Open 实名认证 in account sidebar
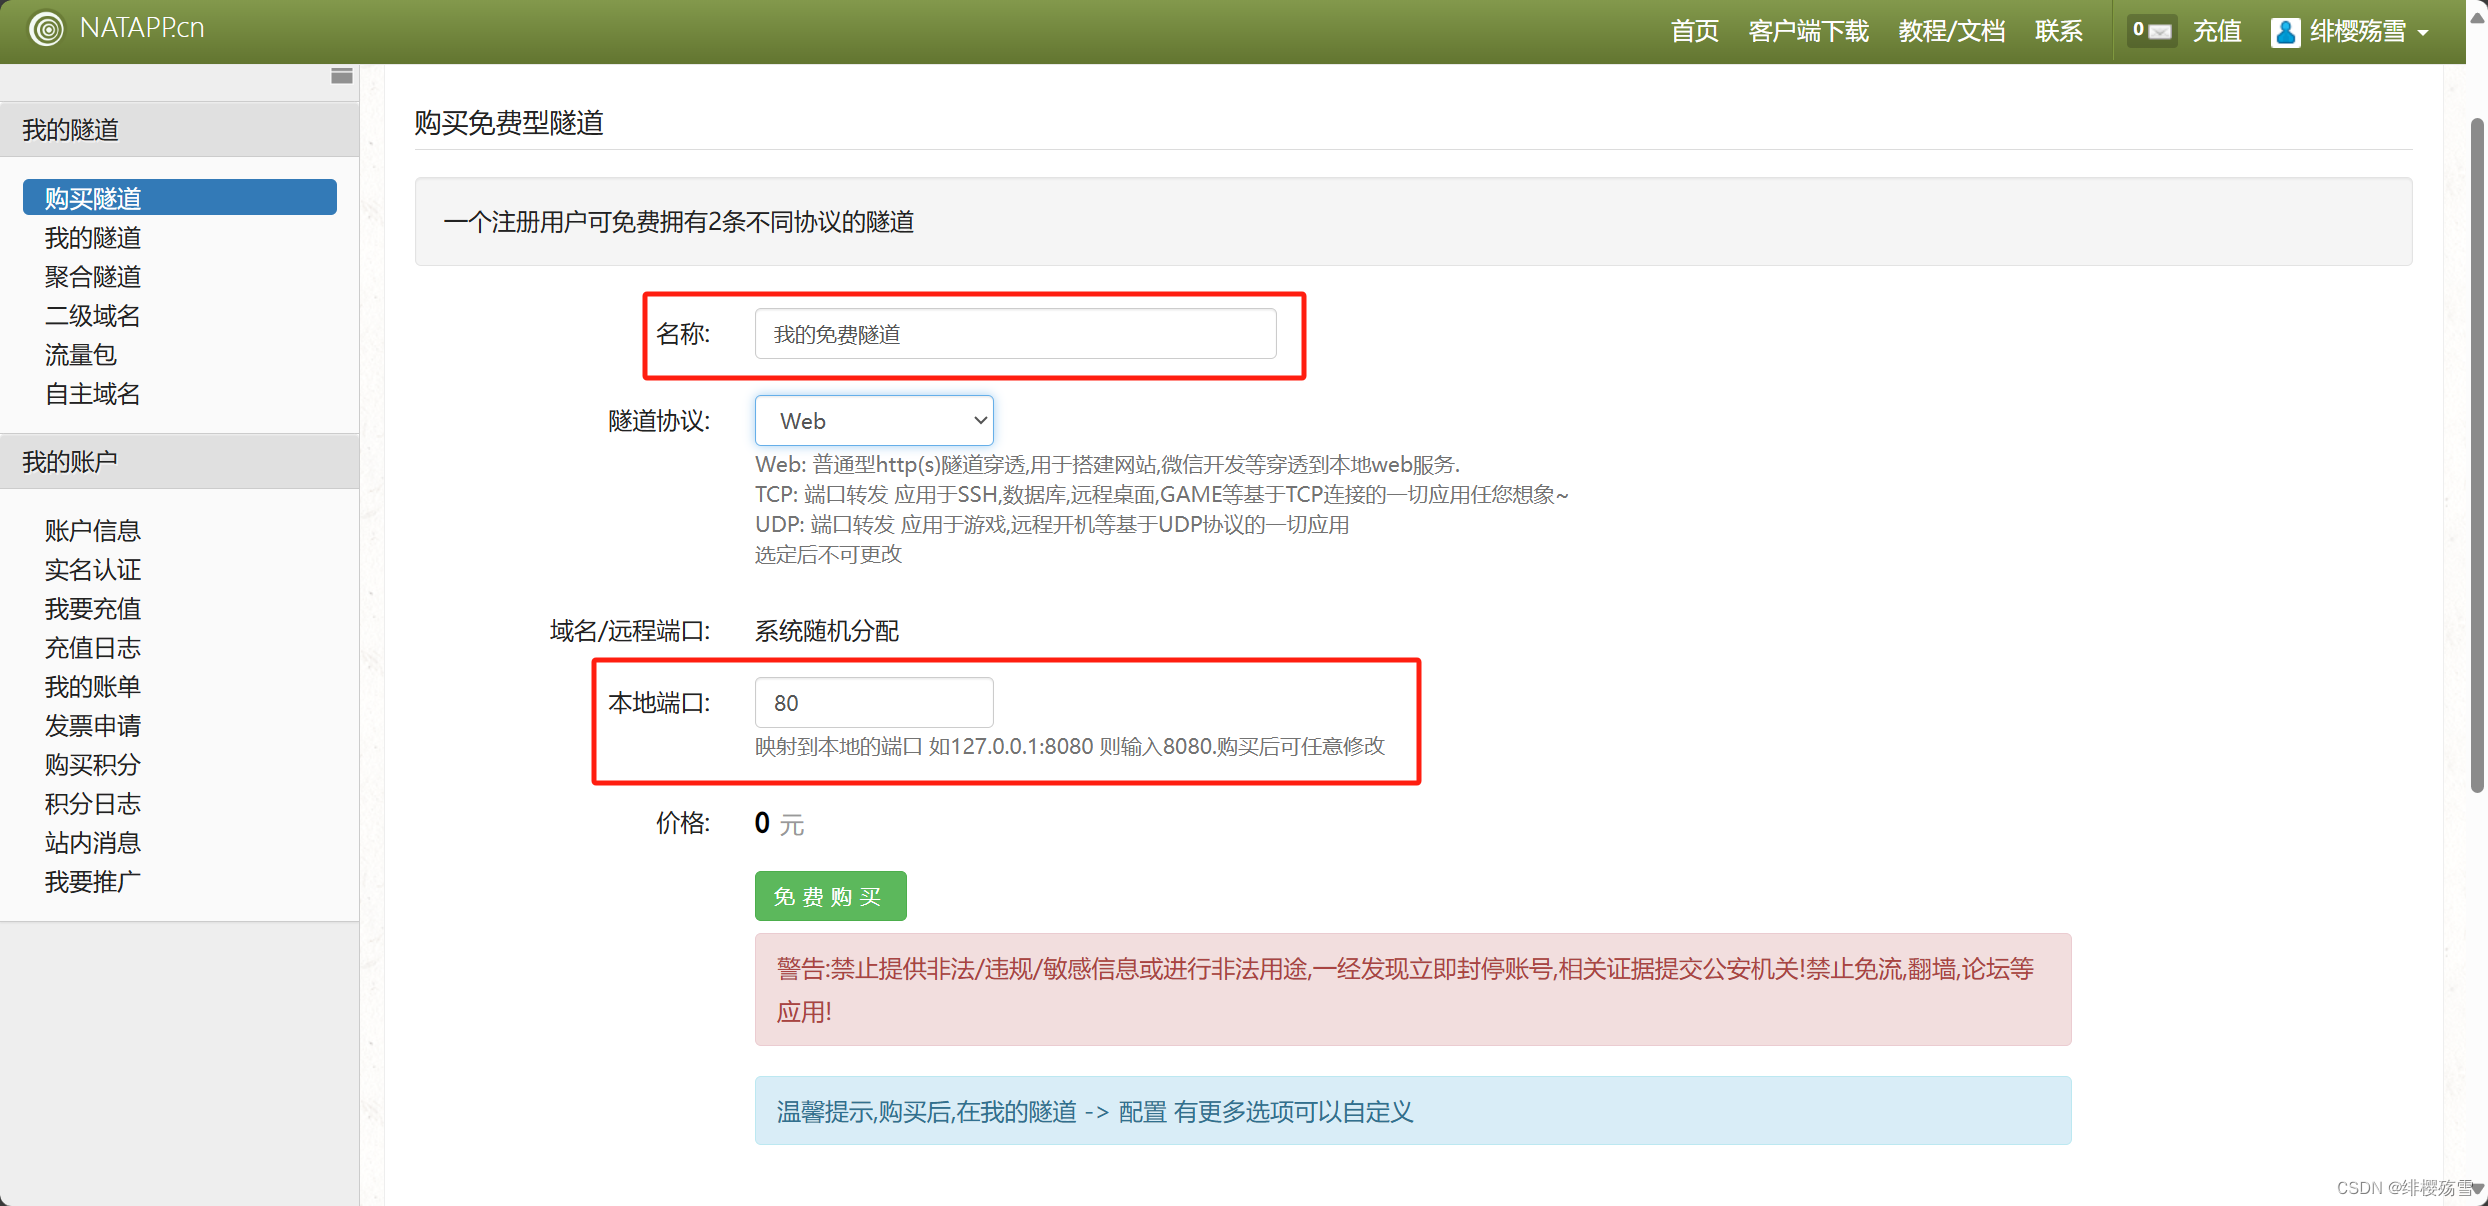2488x1206 pixels. pyautogui.click(x=93, y=570)
